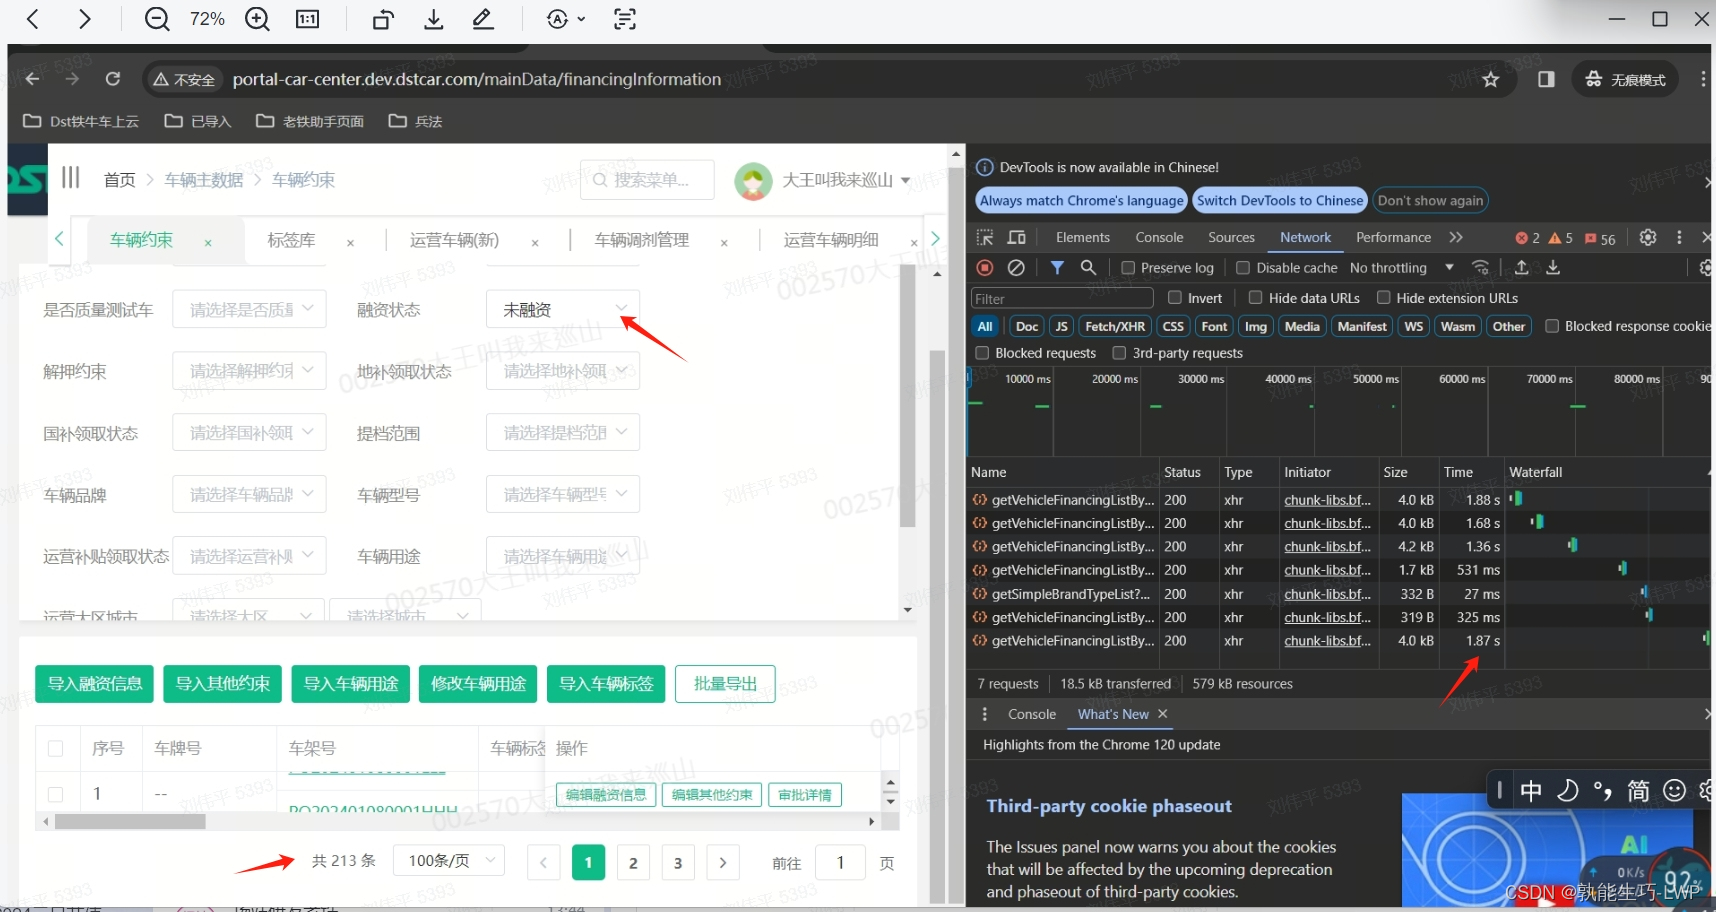Rotate the image in viewer
The height and width of the screenshot is (912, 1716).
click(383, 19)
